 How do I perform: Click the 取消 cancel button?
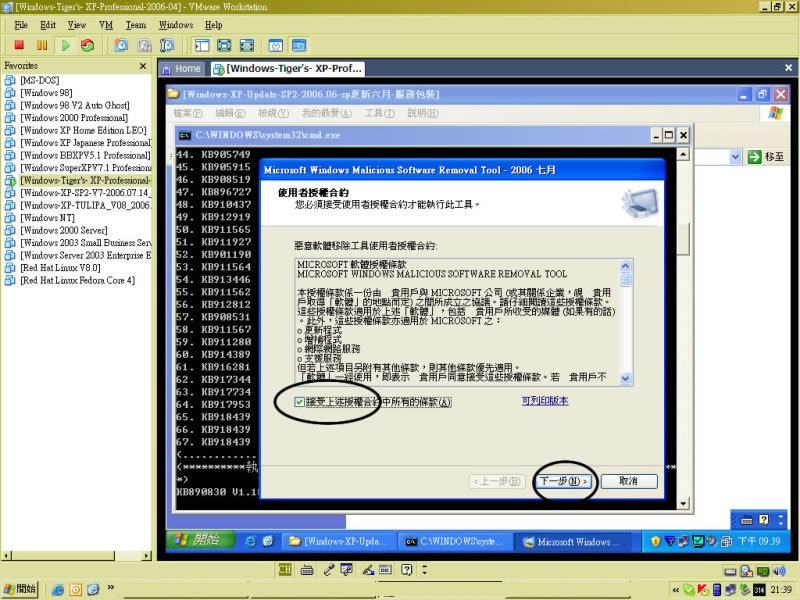pyautogui.click(x=629, y=481)
